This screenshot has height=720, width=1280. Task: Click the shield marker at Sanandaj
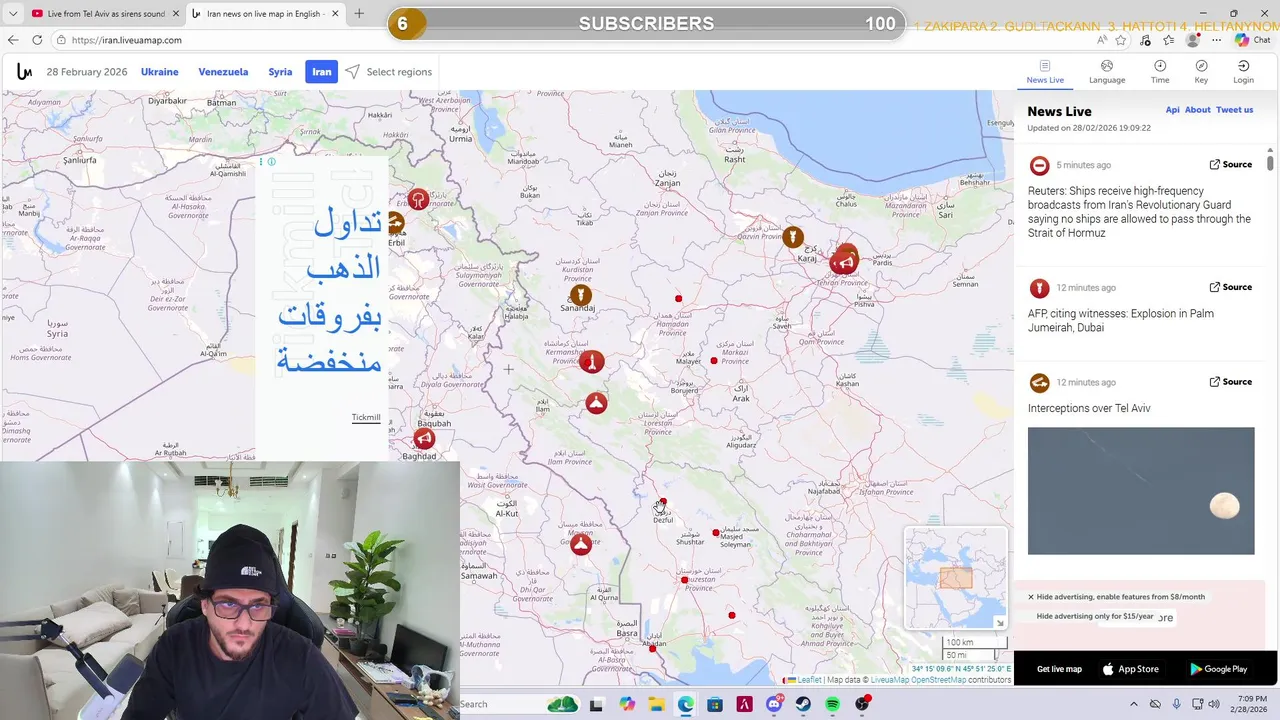580,295
